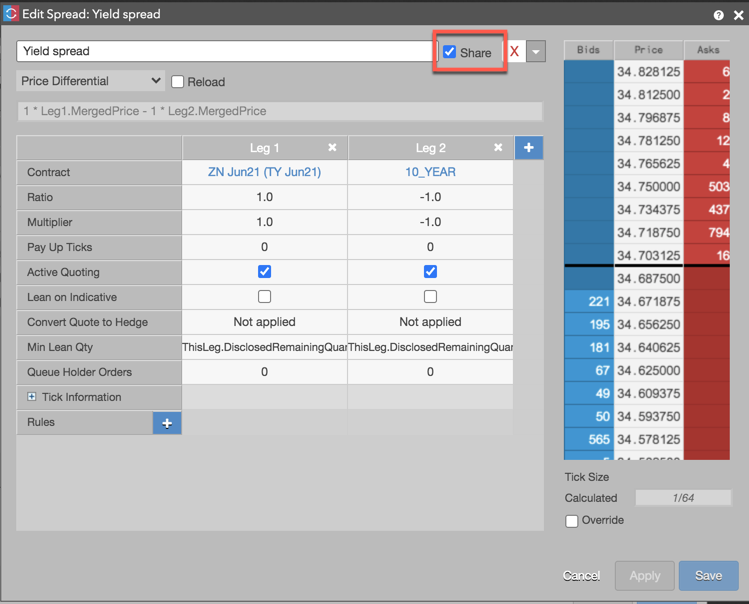Open the help question mark icon
Viewport: 749px width, 604px height.
coord(718,15)
